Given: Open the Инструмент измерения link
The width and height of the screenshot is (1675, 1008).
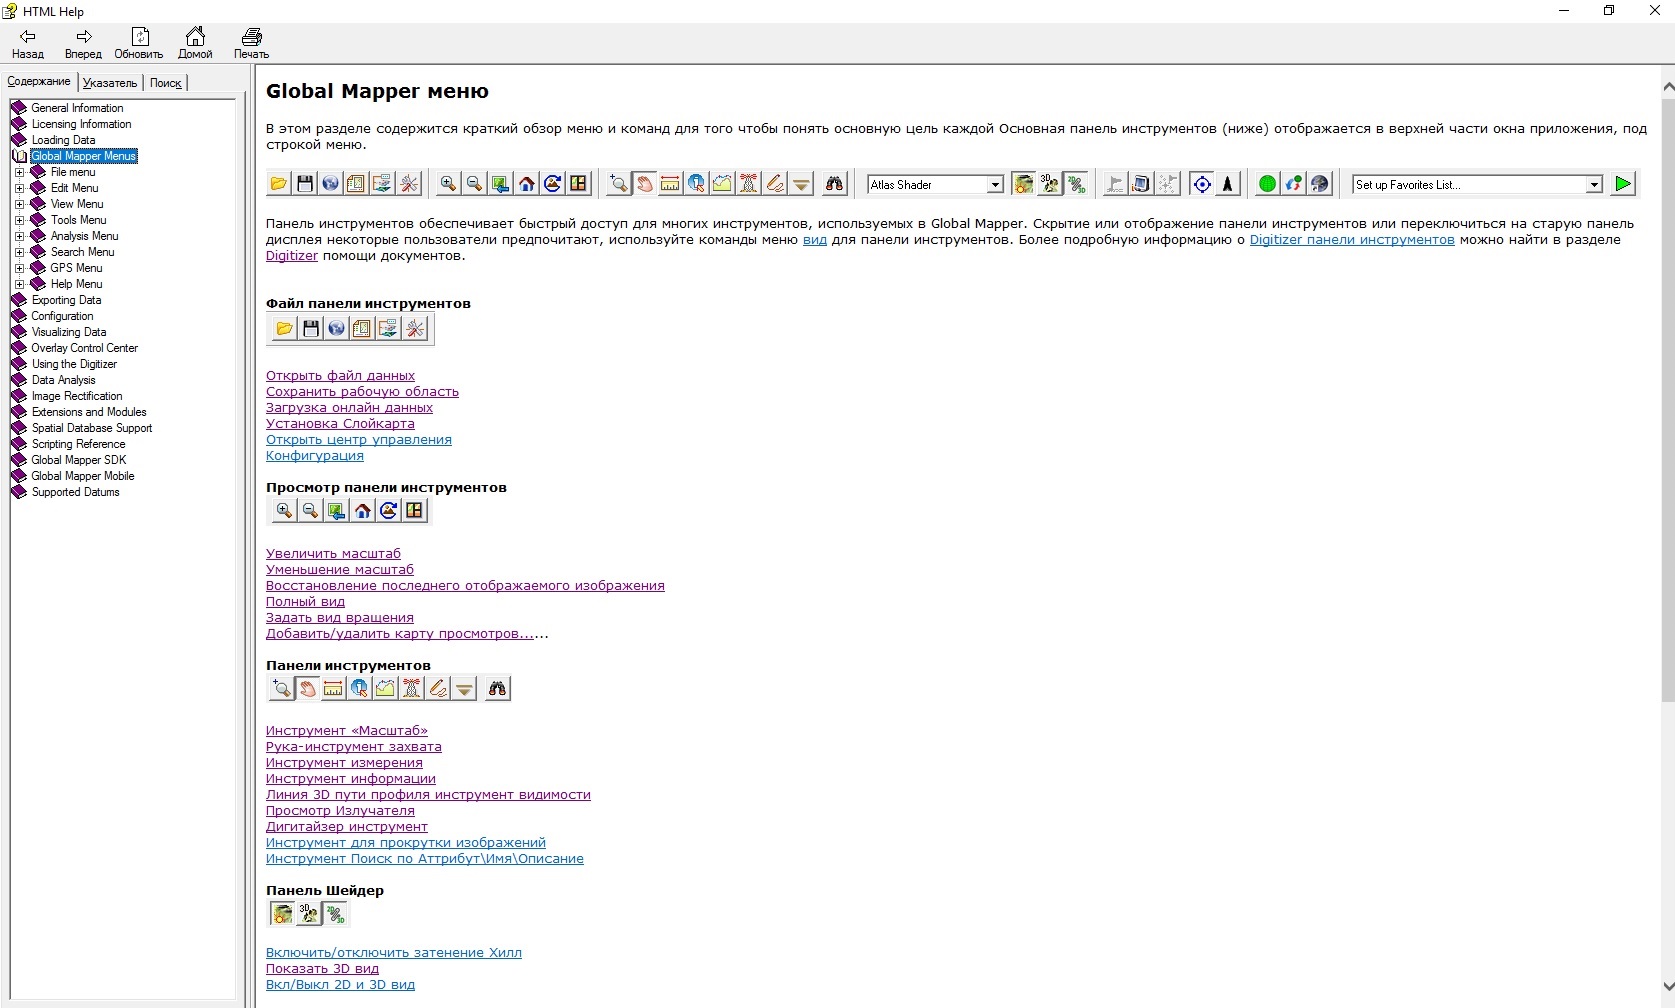Looking at the screenshot, I should tap(344, 763).
